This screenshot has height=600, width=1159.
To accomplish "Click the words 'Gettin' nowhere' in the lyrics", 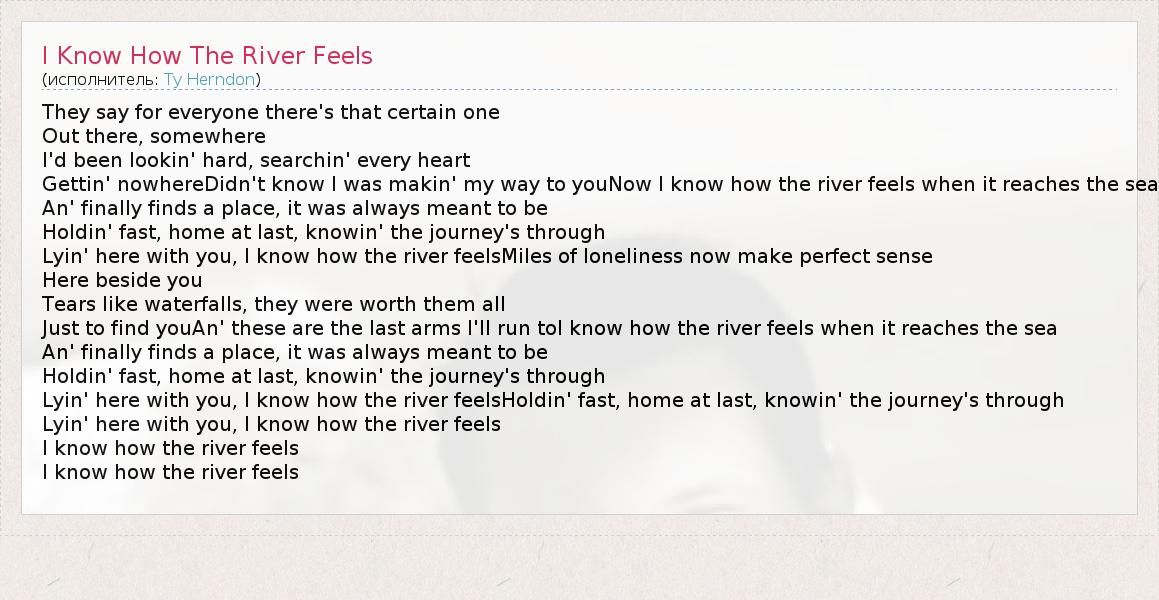I will point(122,184).
